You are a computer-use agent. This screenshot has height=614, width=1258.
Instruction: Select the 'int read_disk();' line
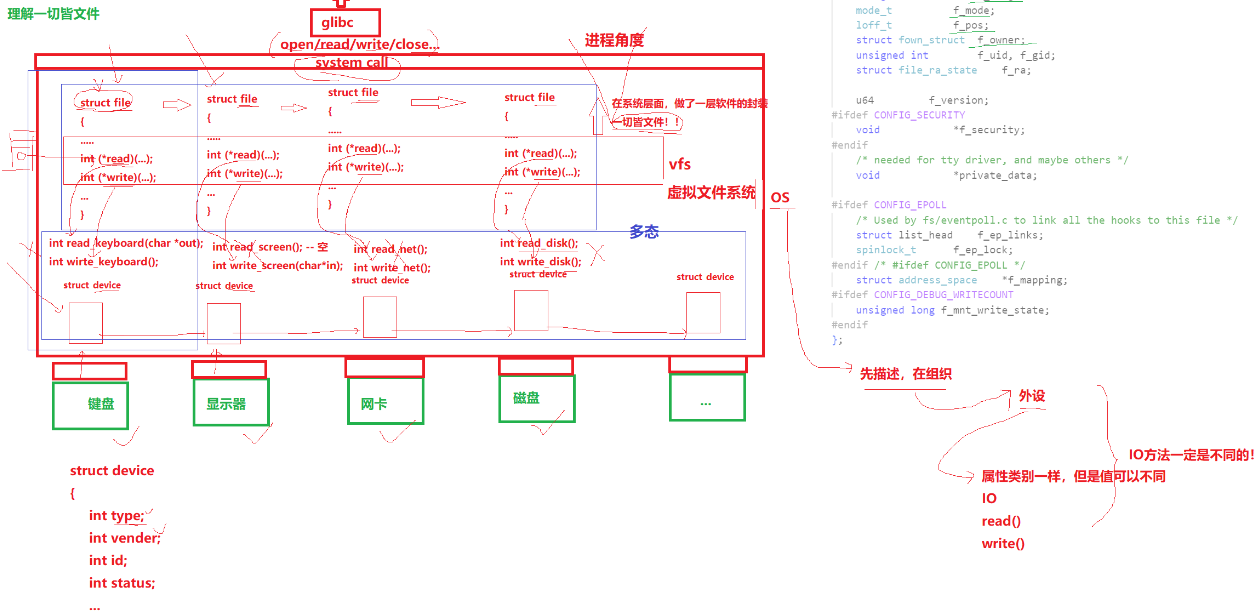click(x=539, y=243)
